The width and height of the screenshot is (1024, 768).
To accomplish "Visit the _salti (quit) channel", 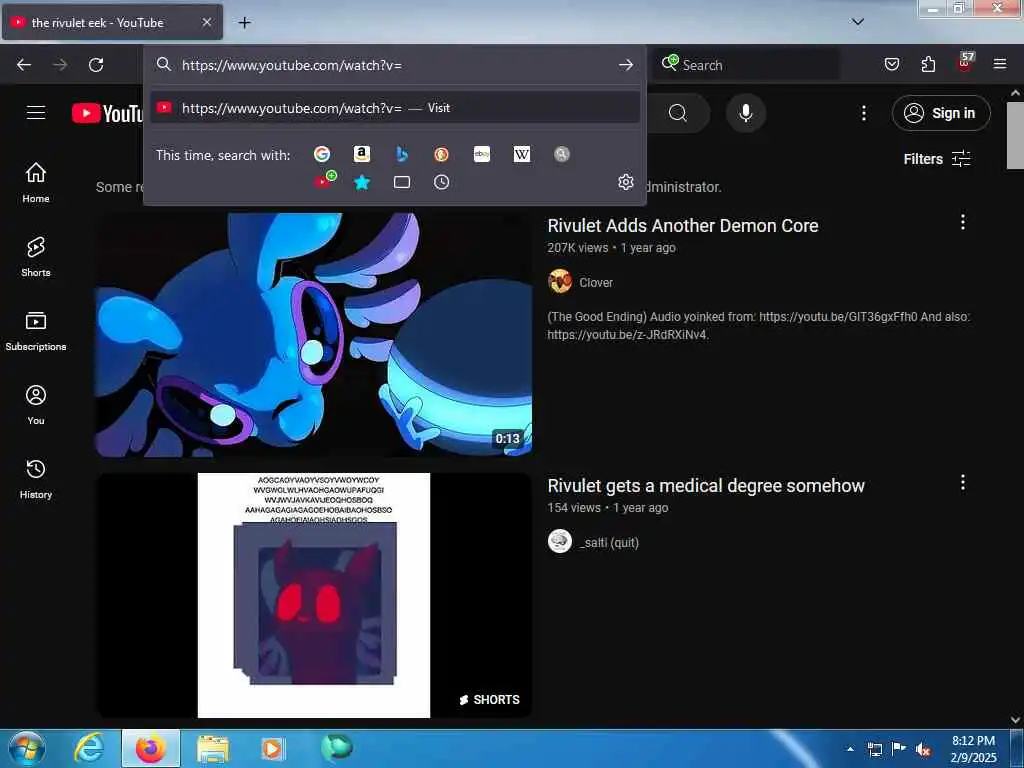I will pos(609,542).
